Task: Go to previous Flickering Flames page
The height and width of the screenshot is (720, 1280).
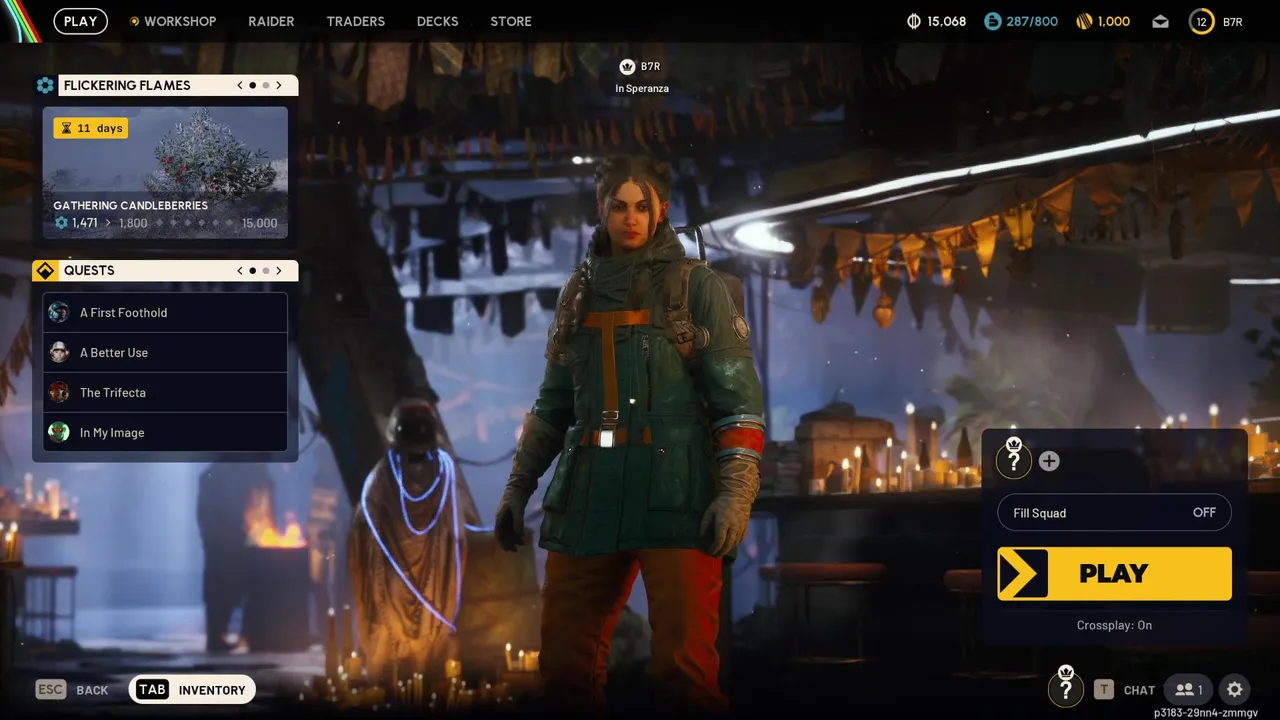Action: coord(240,85)
